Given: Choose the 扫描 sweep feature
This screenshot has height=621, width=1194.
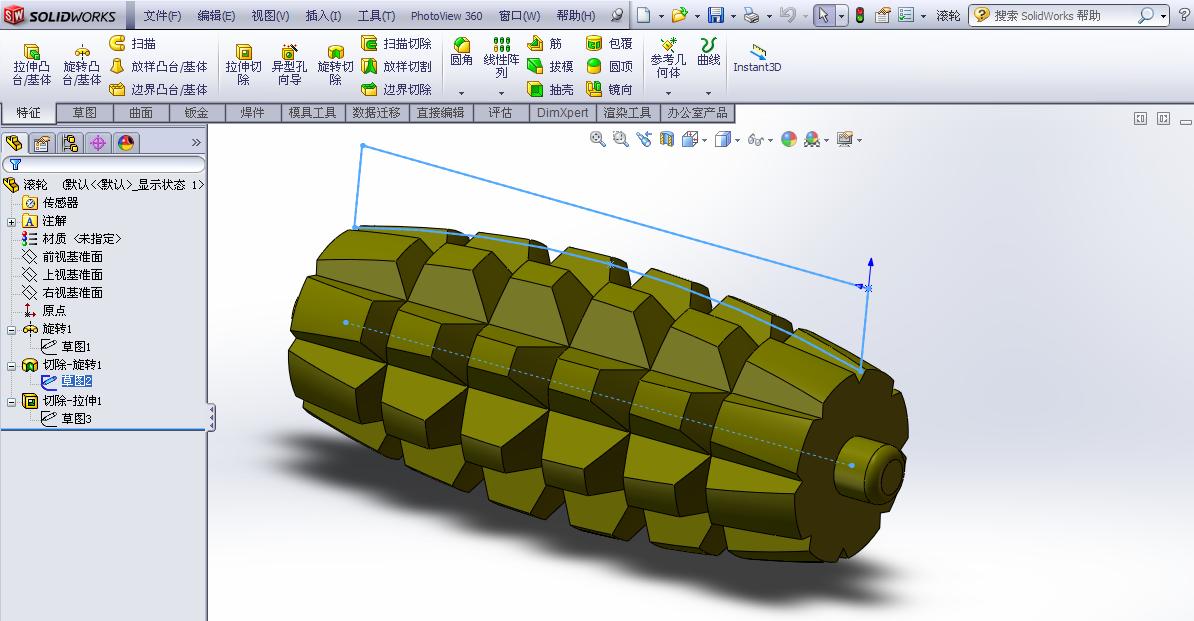Looking at the screenshot, I should (x=133, y=43).
